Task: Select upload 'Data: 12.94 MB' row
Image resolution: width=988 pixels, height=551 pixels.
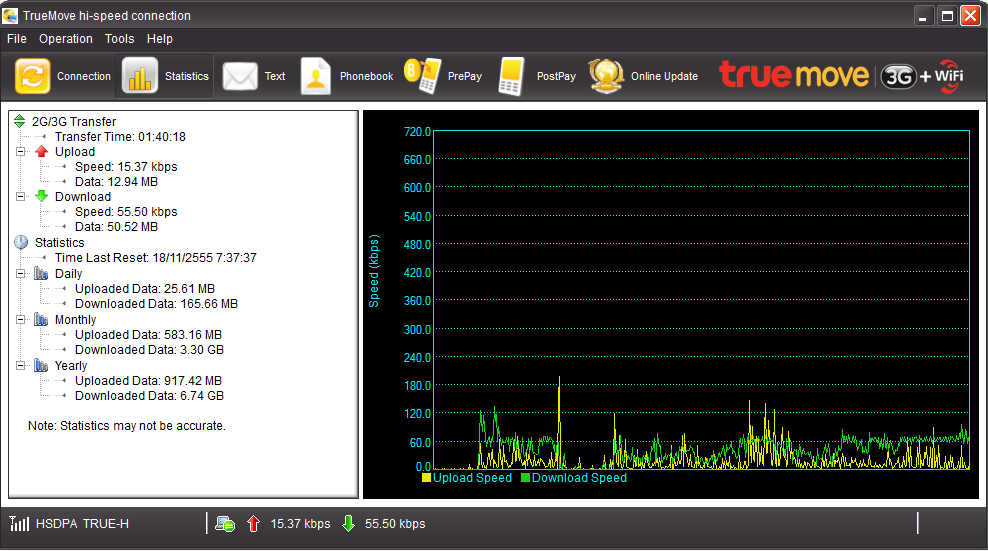Action: pos(117,182)
